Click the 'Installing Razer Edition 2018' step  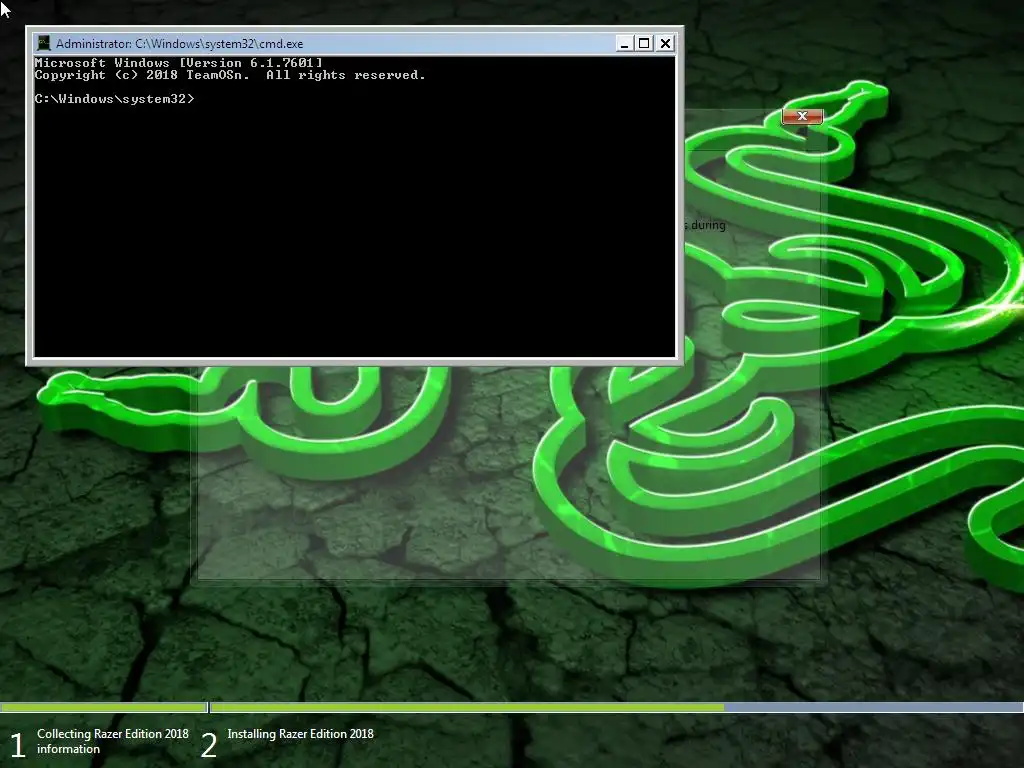[300, 734]
